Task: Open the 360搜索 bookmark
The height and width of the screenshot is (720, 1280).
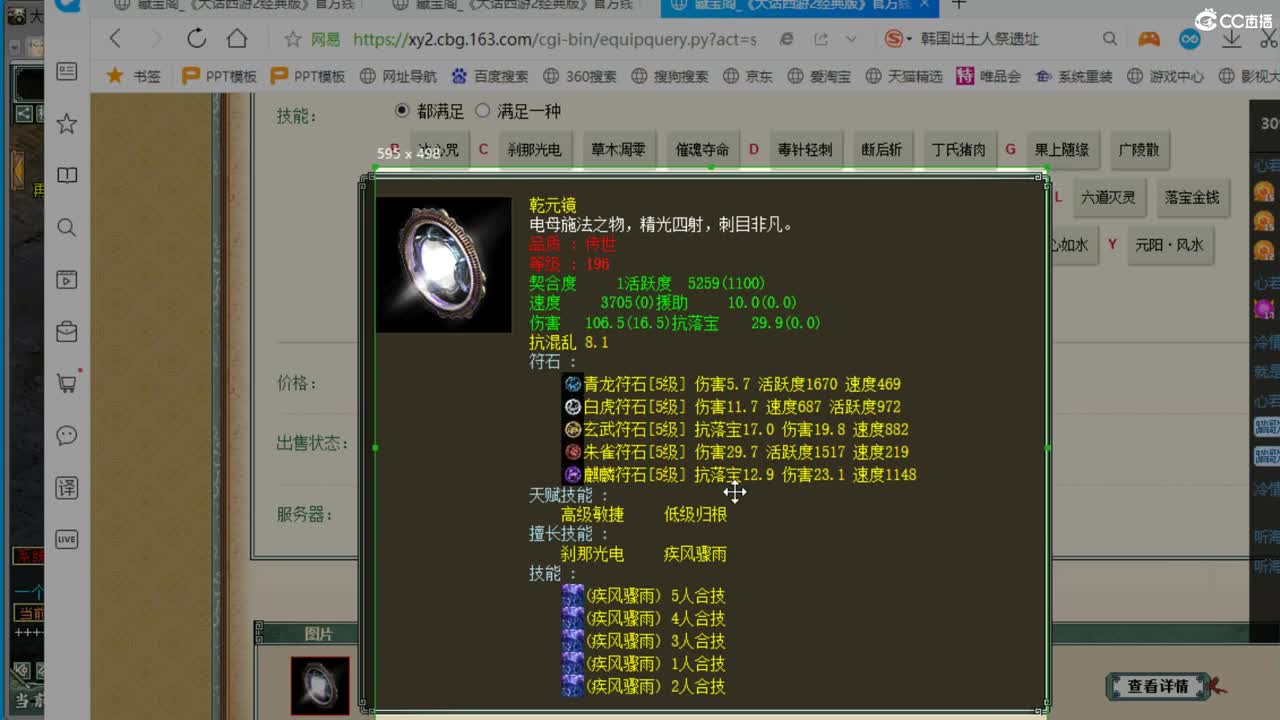Action: 580,76
